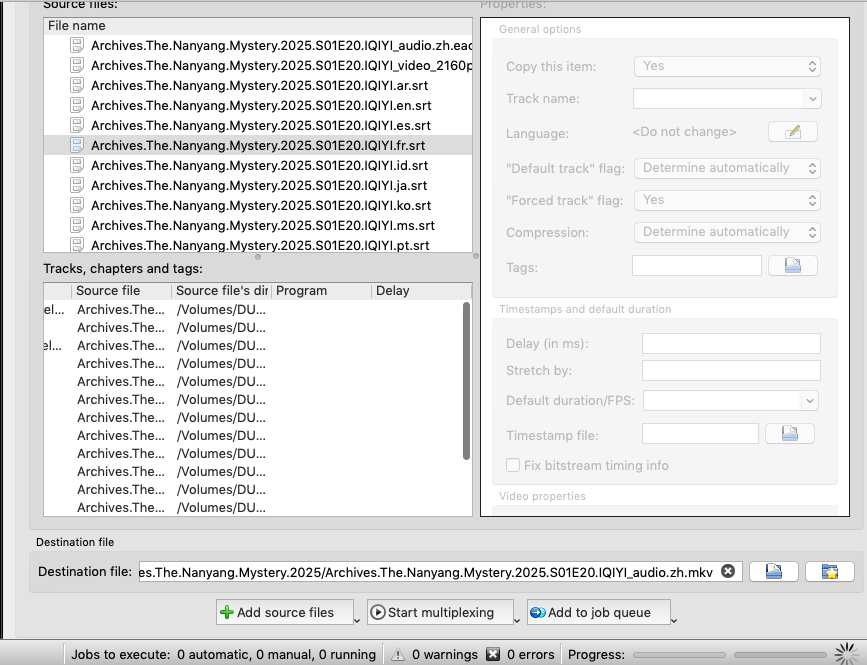Viewport: 867px width, 665px height.
Task: Click the tracks list vertical scrollbar
Action: [x=466, y=381]
